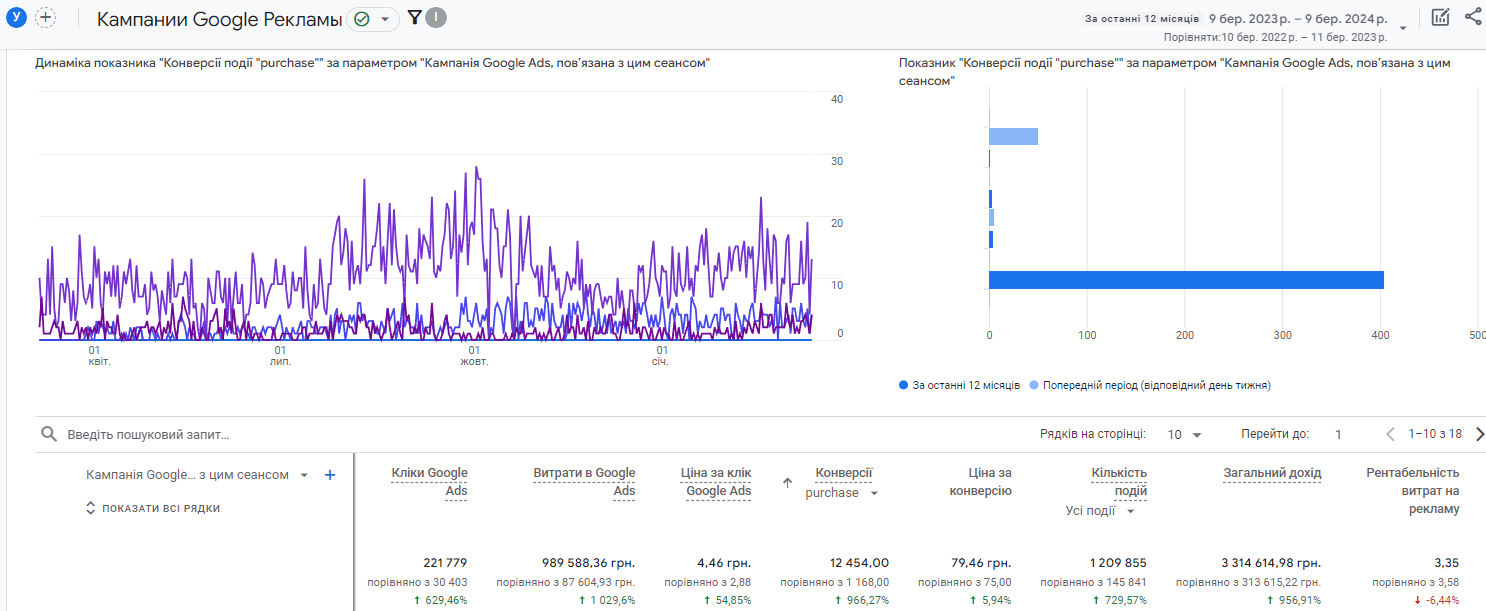Screen dimensions: 1486x611
Task: Sort by 'Ціна за клік Google Ads' column
Action: pos(718,482)
